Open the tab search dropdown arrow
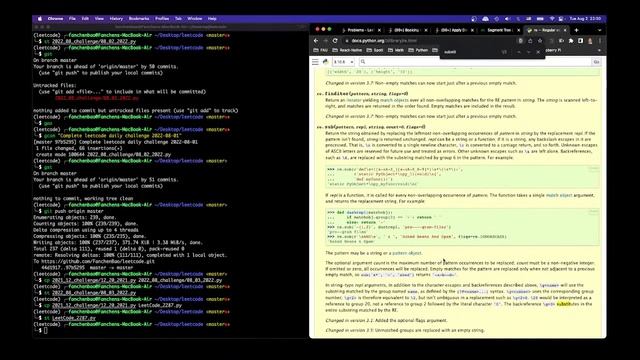The height and width of the screenshot is (360, 640). (x=599, y=30)
